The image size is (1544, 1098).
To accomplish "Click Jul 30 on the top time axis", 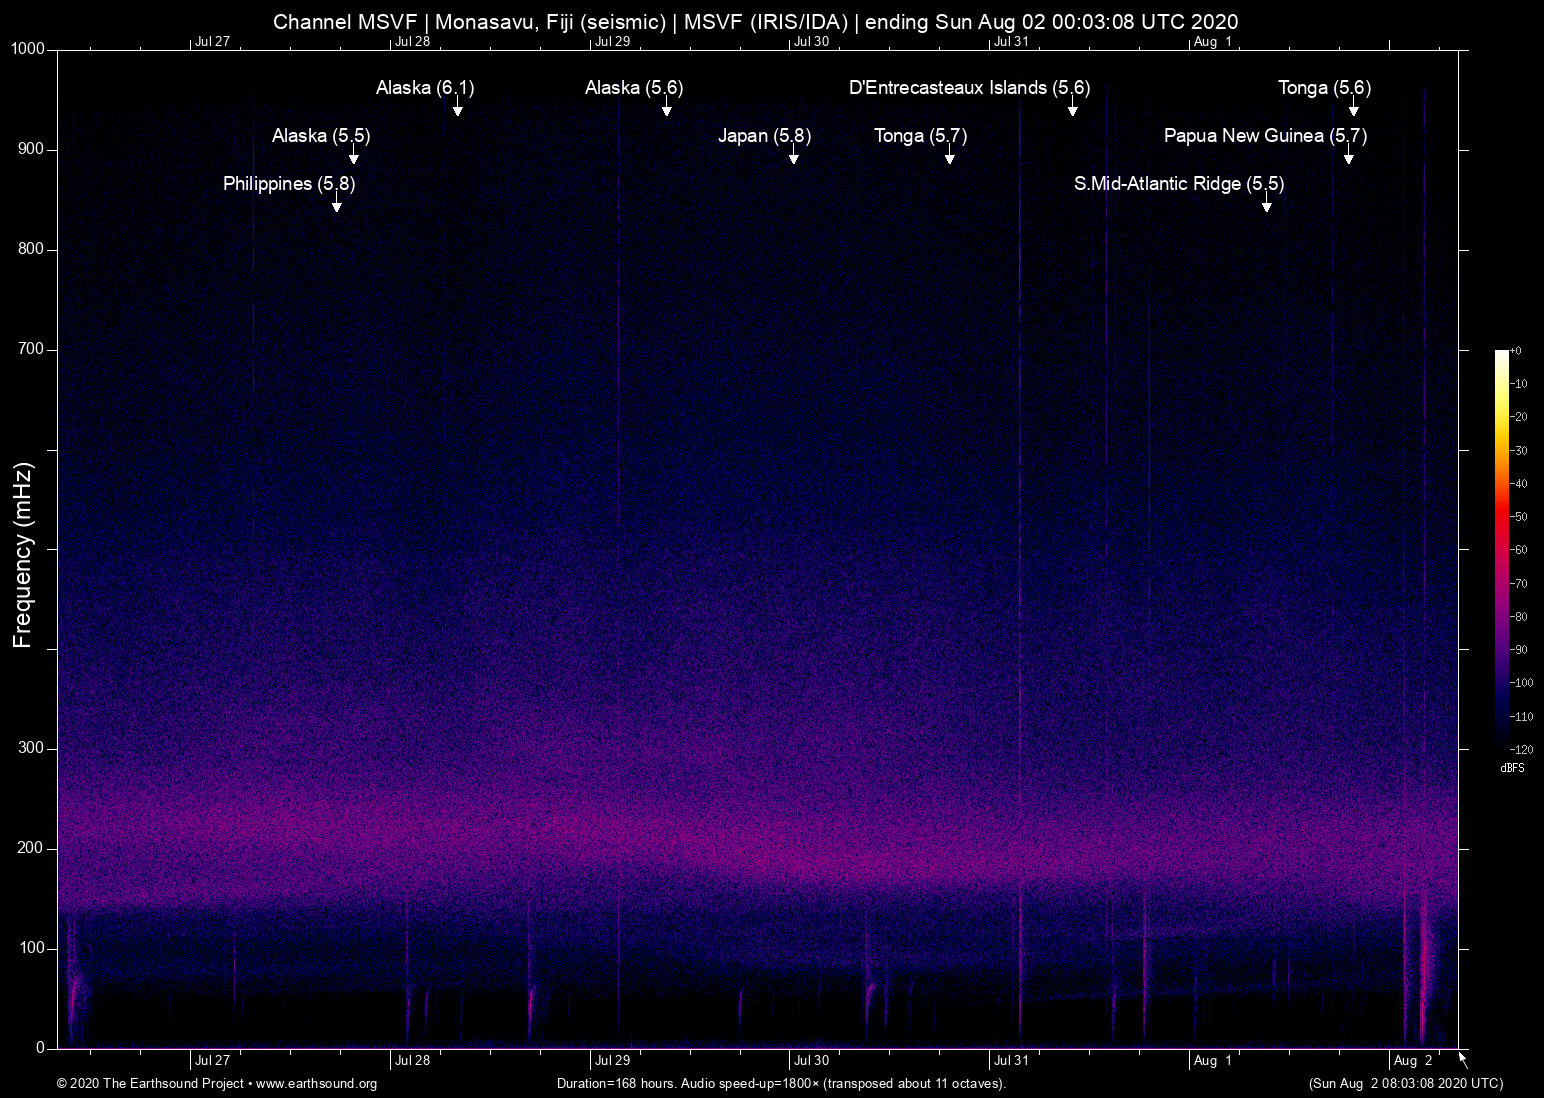I will (x=811, y=42).
